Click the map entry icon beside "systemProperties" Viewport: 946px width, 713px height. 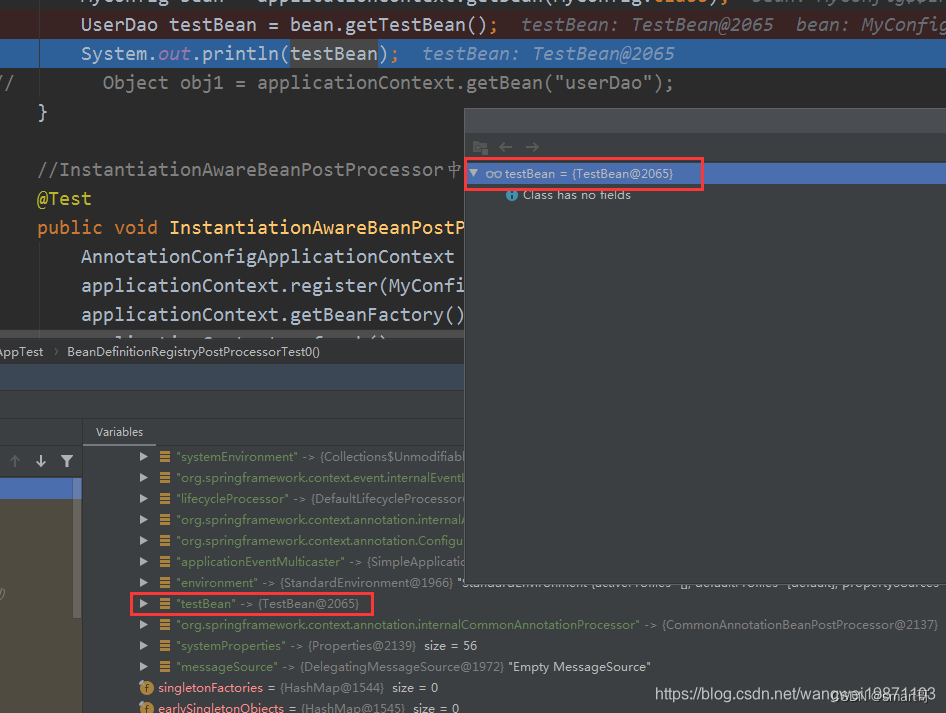tap(164, 645)
